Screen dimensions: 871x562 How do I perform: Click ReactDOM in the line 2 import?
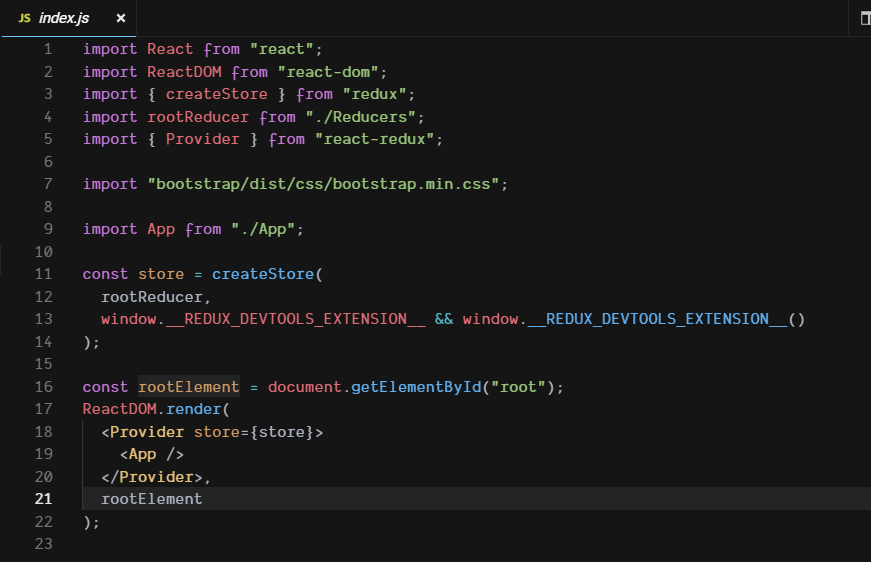(x=184, y=72)
